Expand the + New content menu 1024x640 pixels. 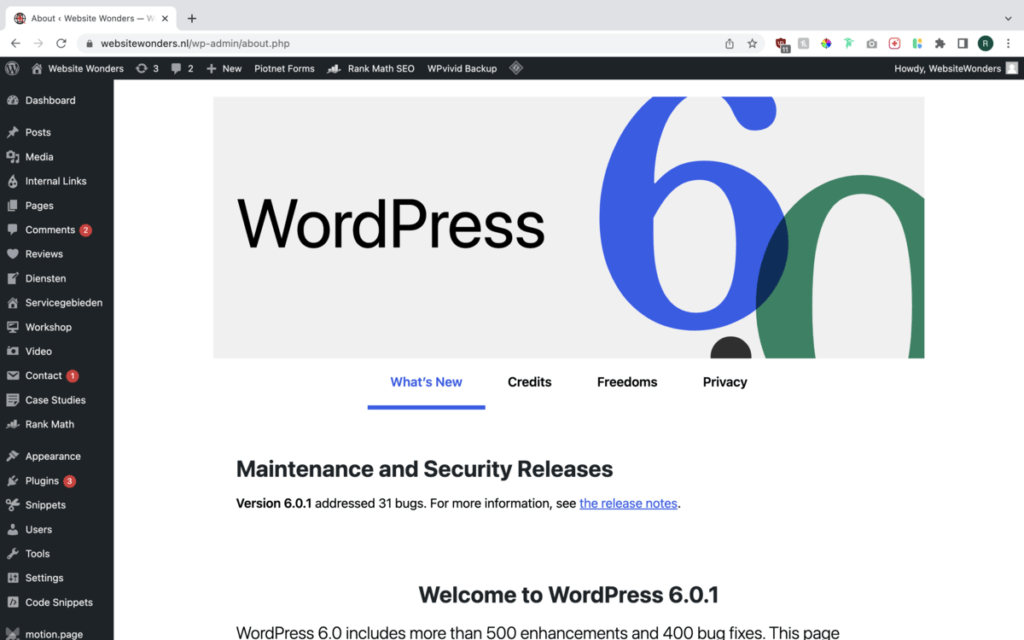tap(224, 68)
